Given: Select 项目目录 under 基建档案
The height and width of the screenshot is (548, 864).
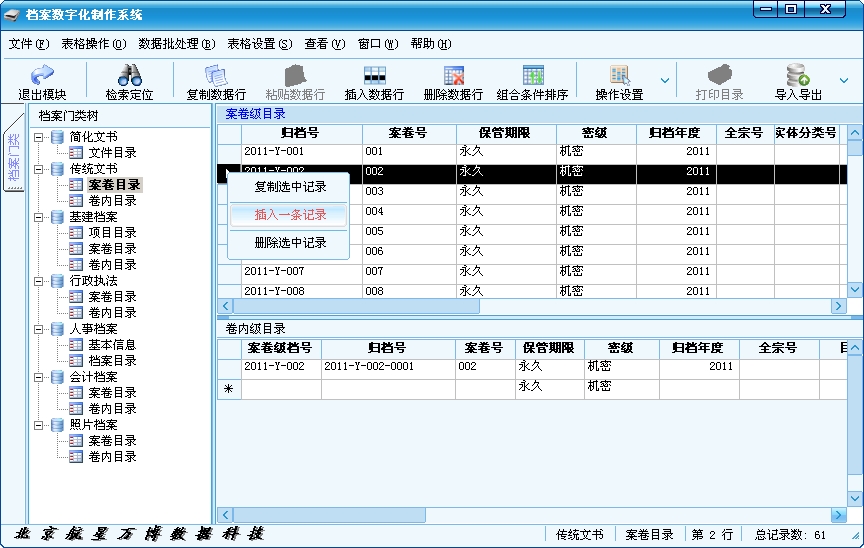Looking at the screenshot, I should pos(112,233).
